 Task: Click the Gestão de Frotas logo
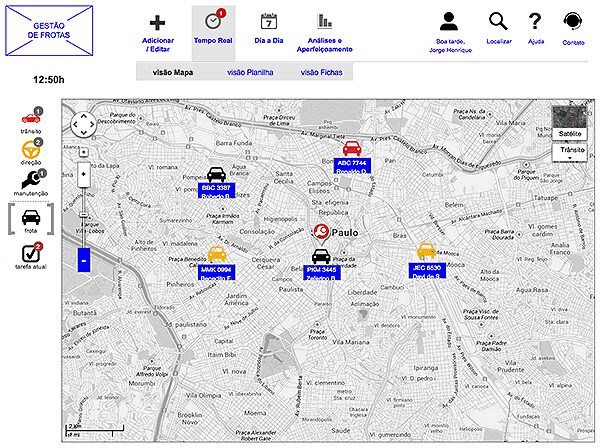(49, 31)
